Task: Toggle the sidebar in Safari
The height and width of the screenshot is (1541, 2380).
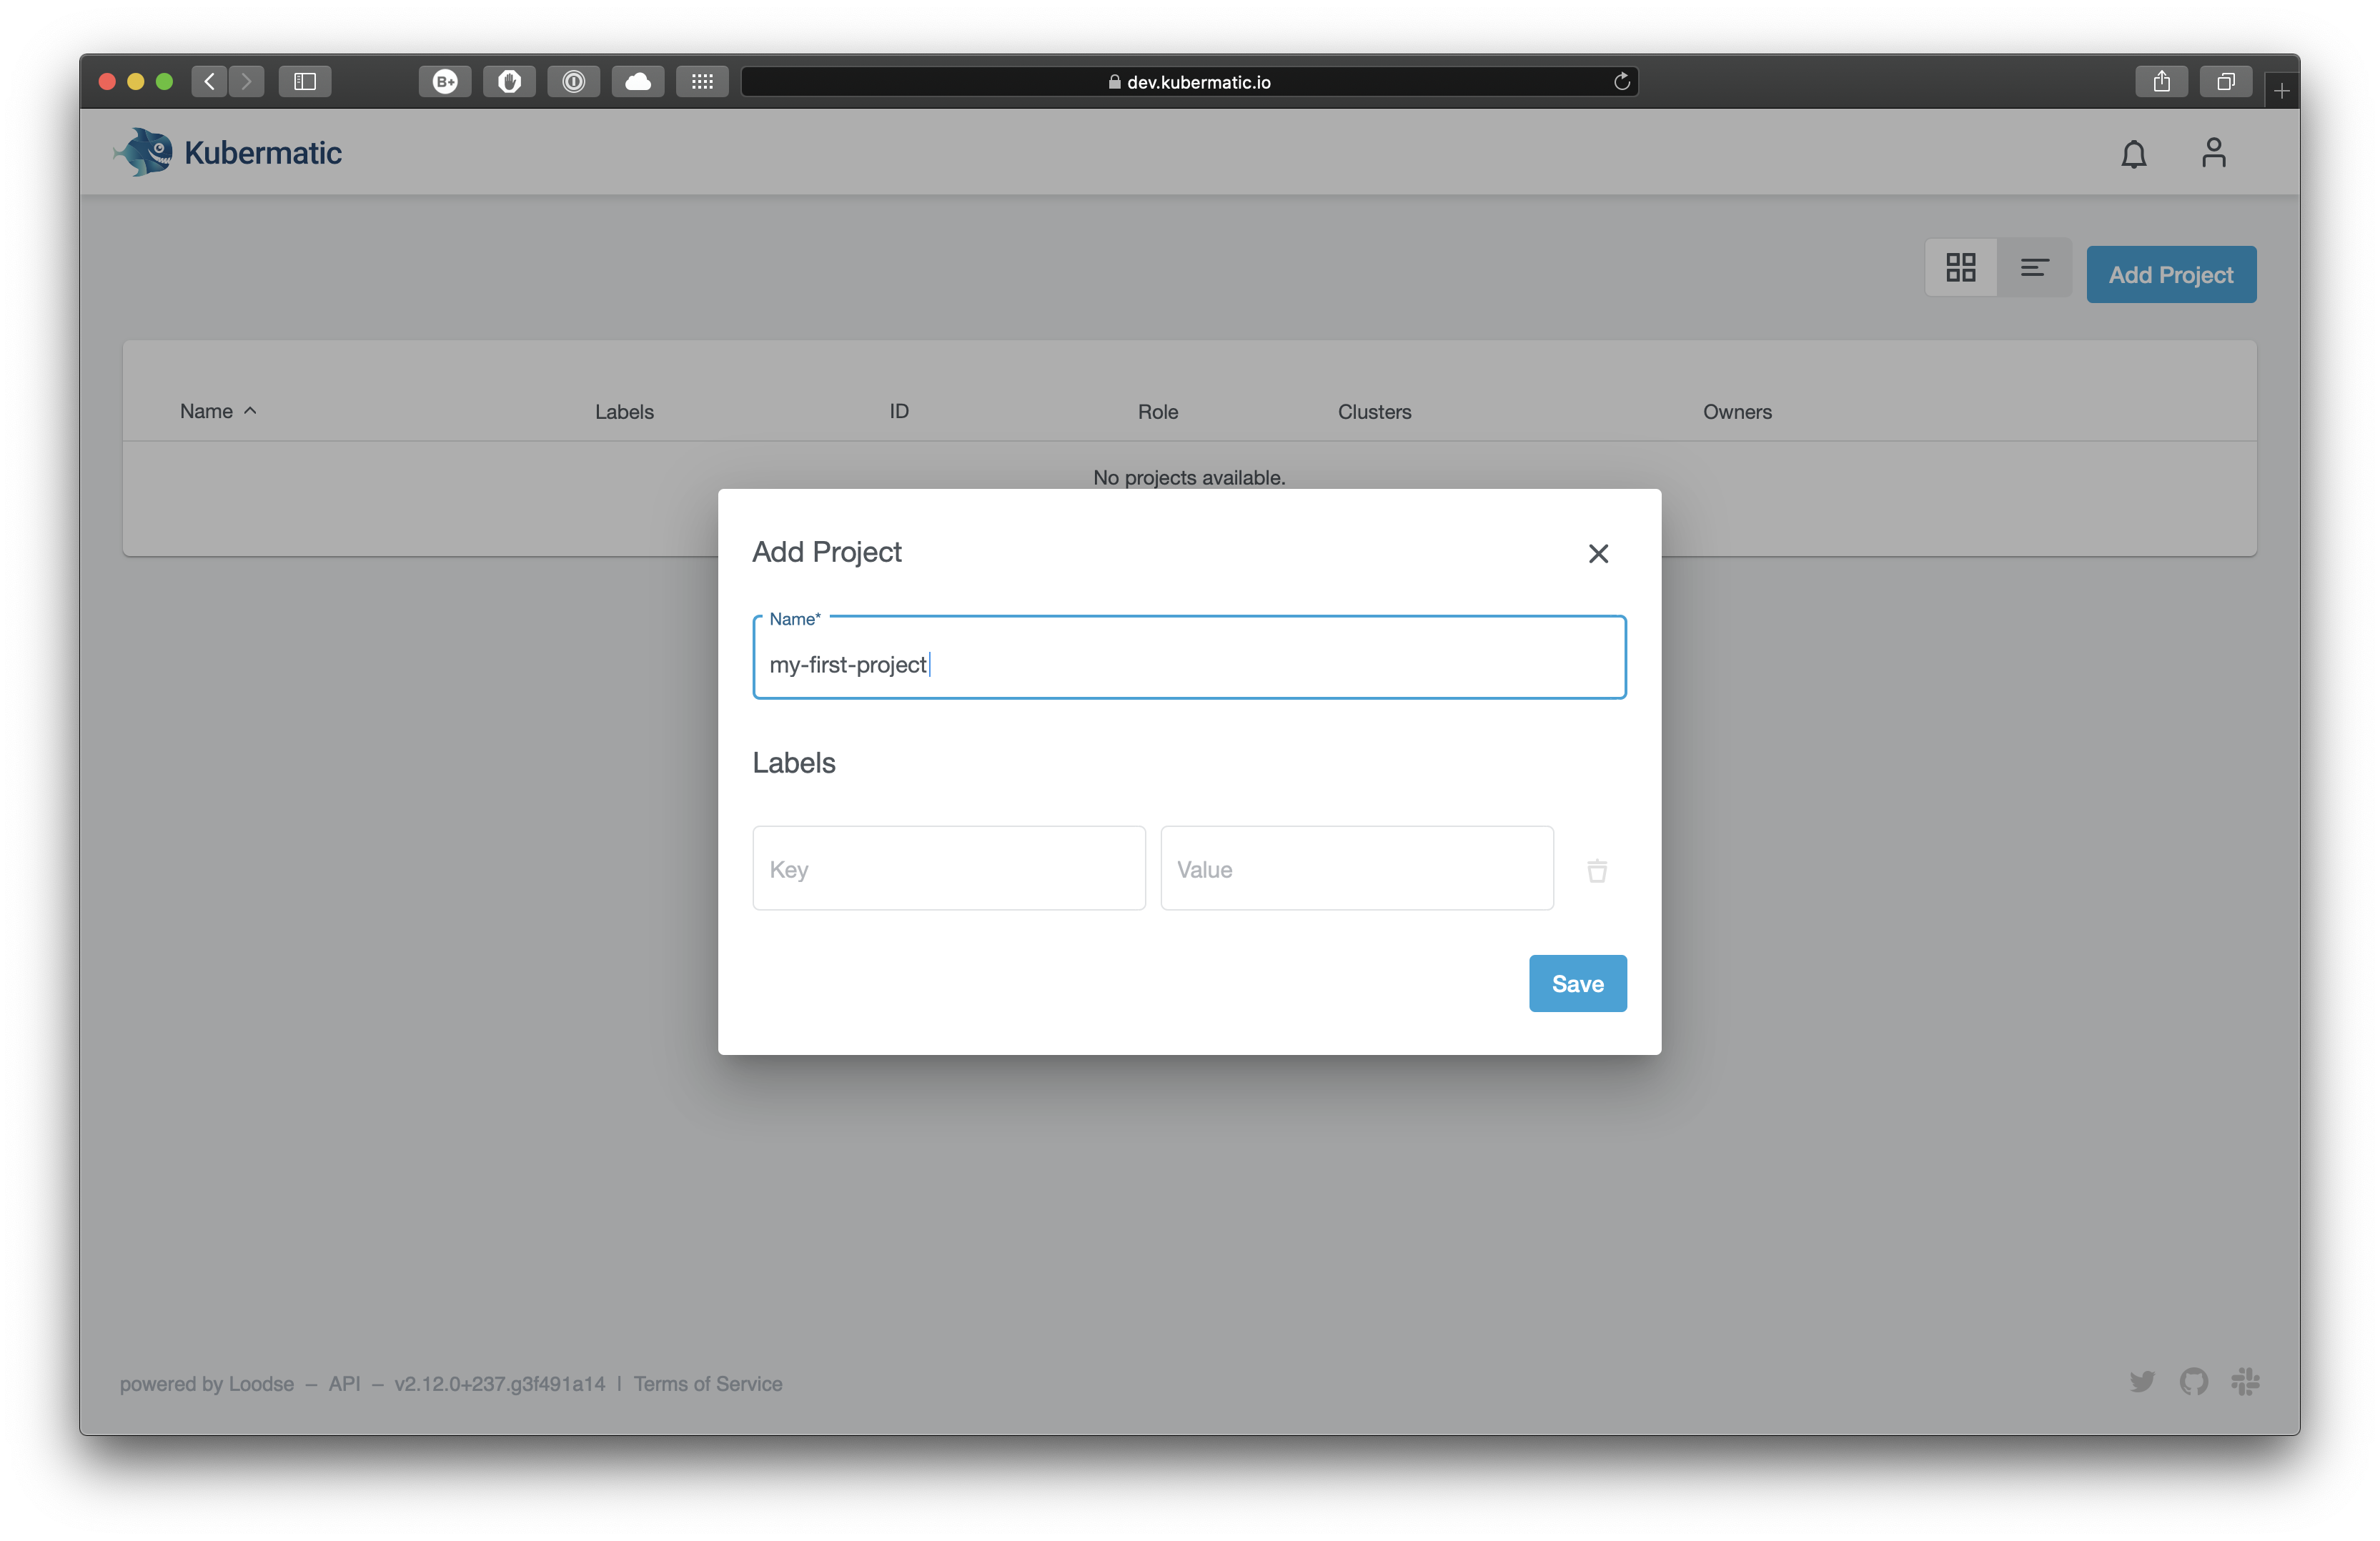Action: pyautogui.click(x=305, y=81)
